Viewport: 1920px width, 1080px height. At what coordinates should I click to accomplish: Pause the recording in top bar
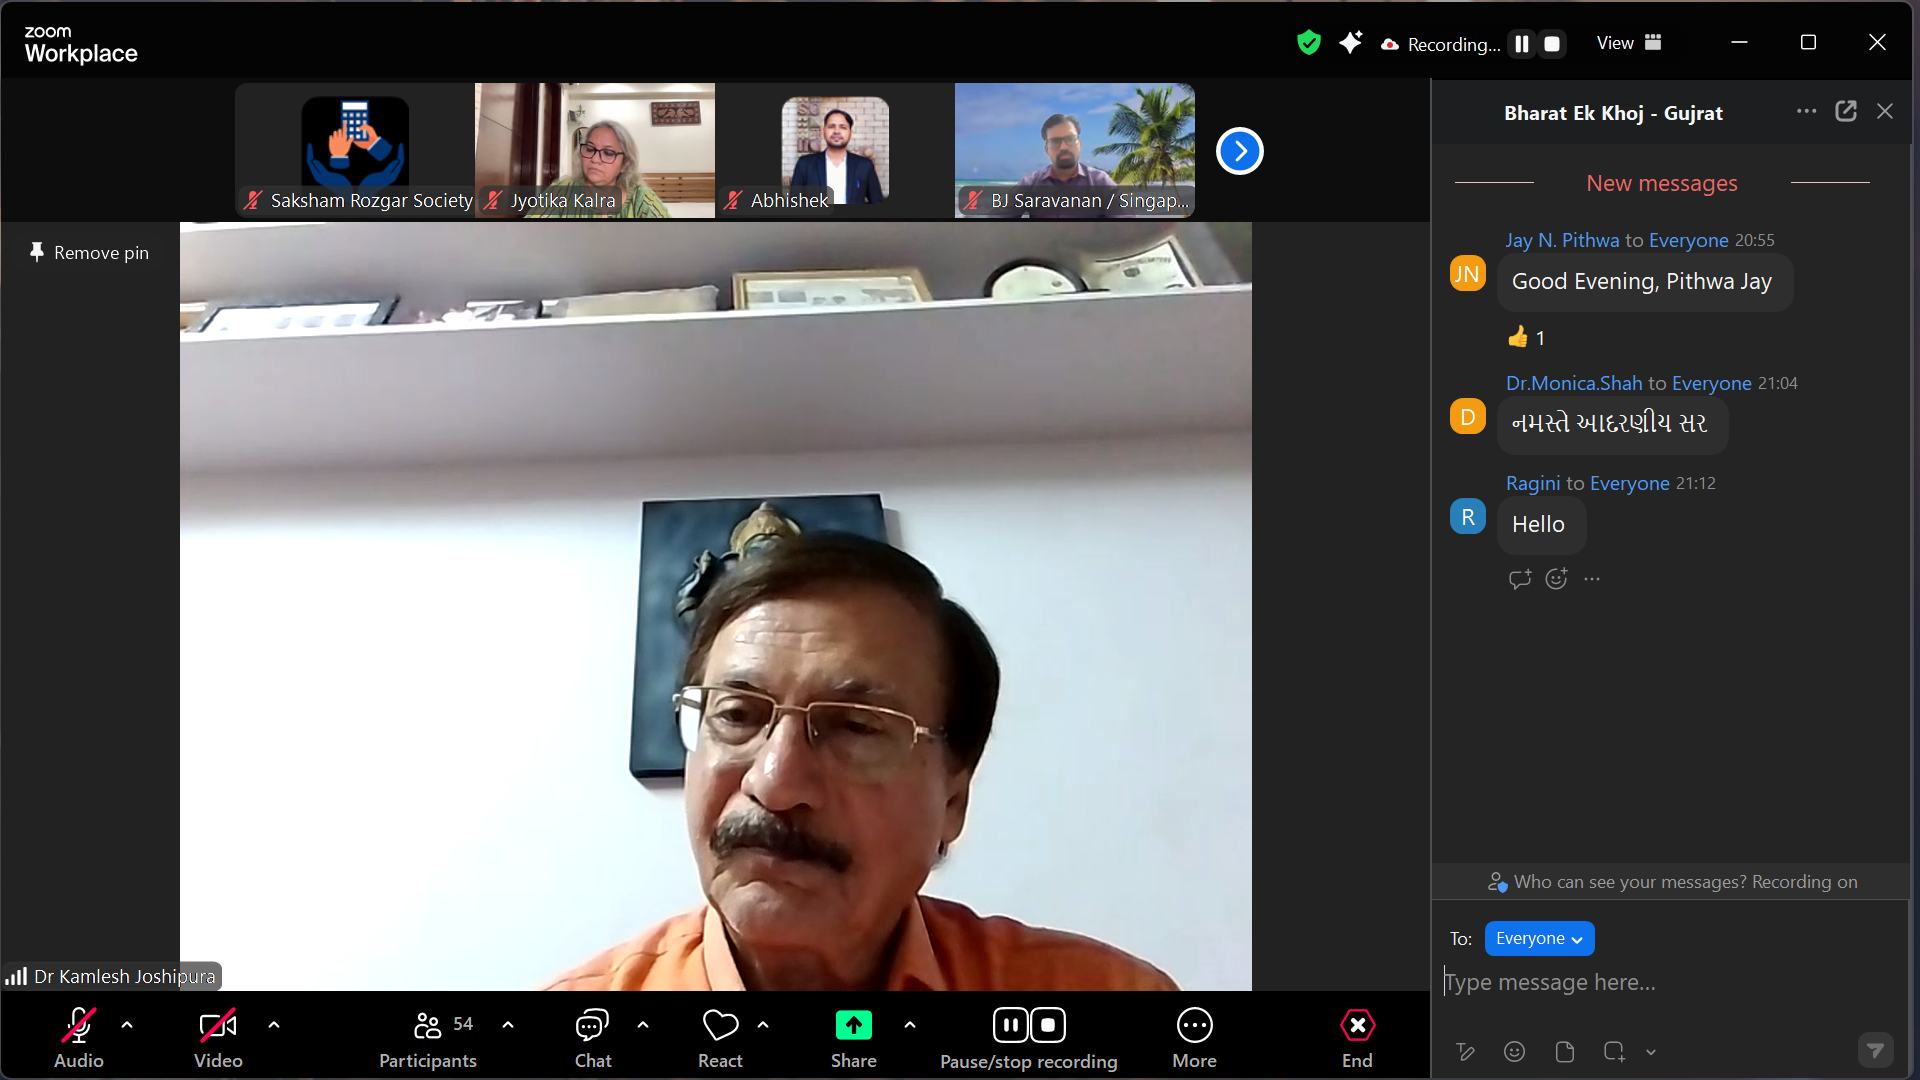[x=1521, y=44]
